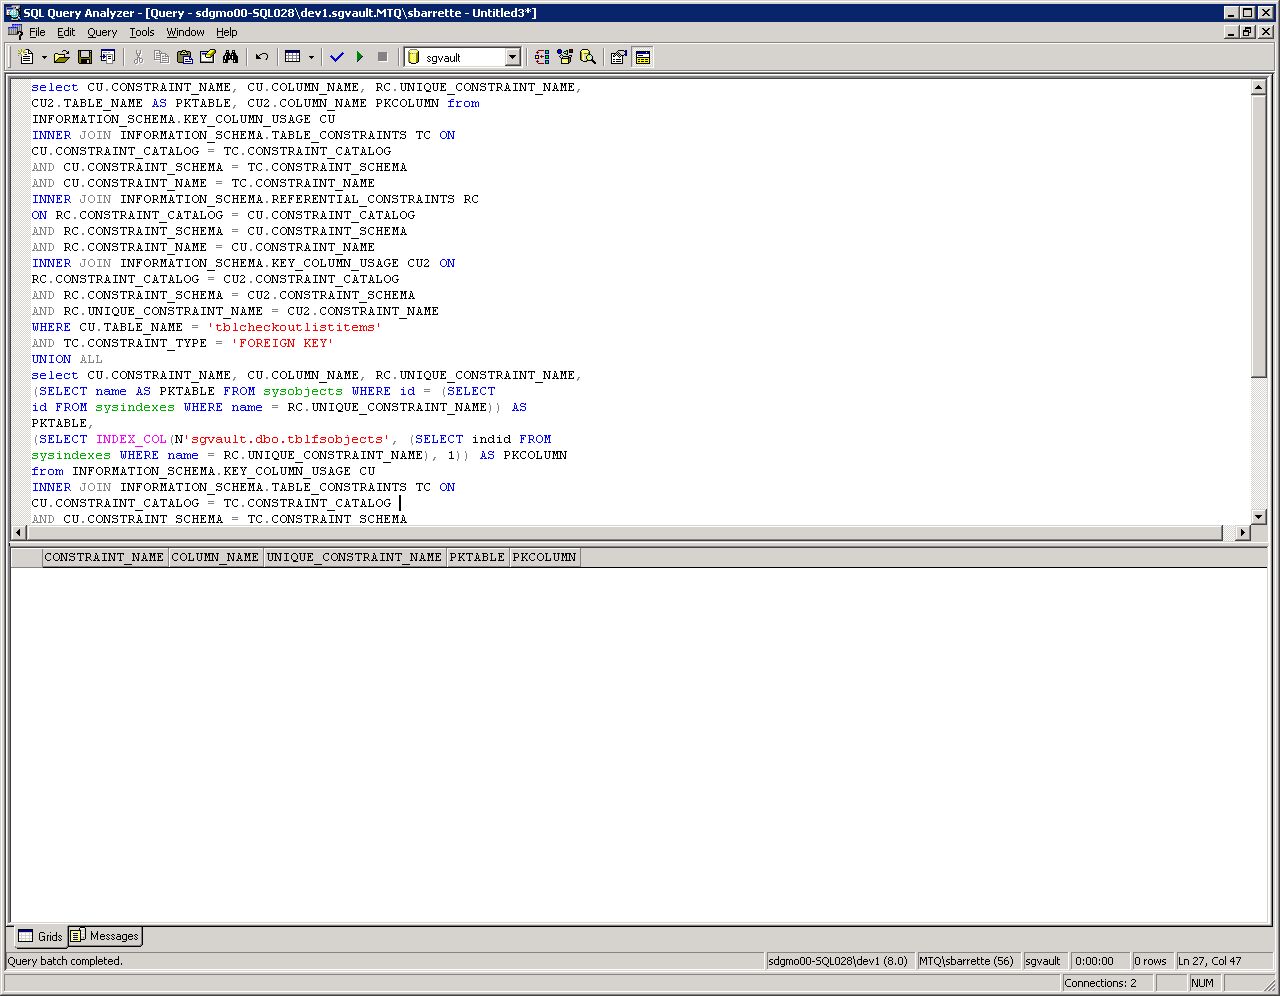Image resolution: width=1280 pixels, height=996 pixels.
Task: Open the Help menu
Action: pos(227,32)
